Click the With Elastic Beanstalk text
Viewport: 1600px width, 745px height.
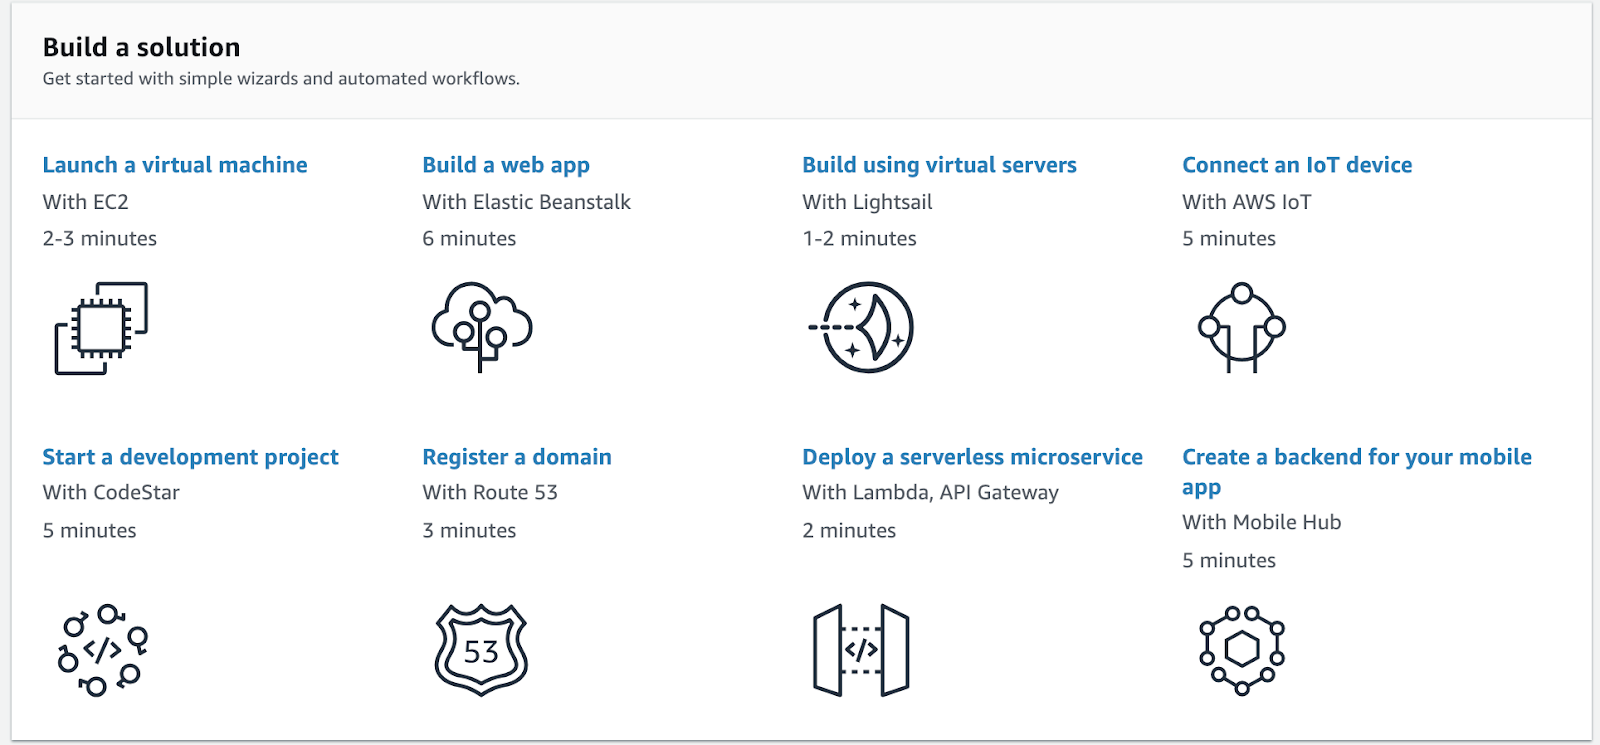coord(526,202)
